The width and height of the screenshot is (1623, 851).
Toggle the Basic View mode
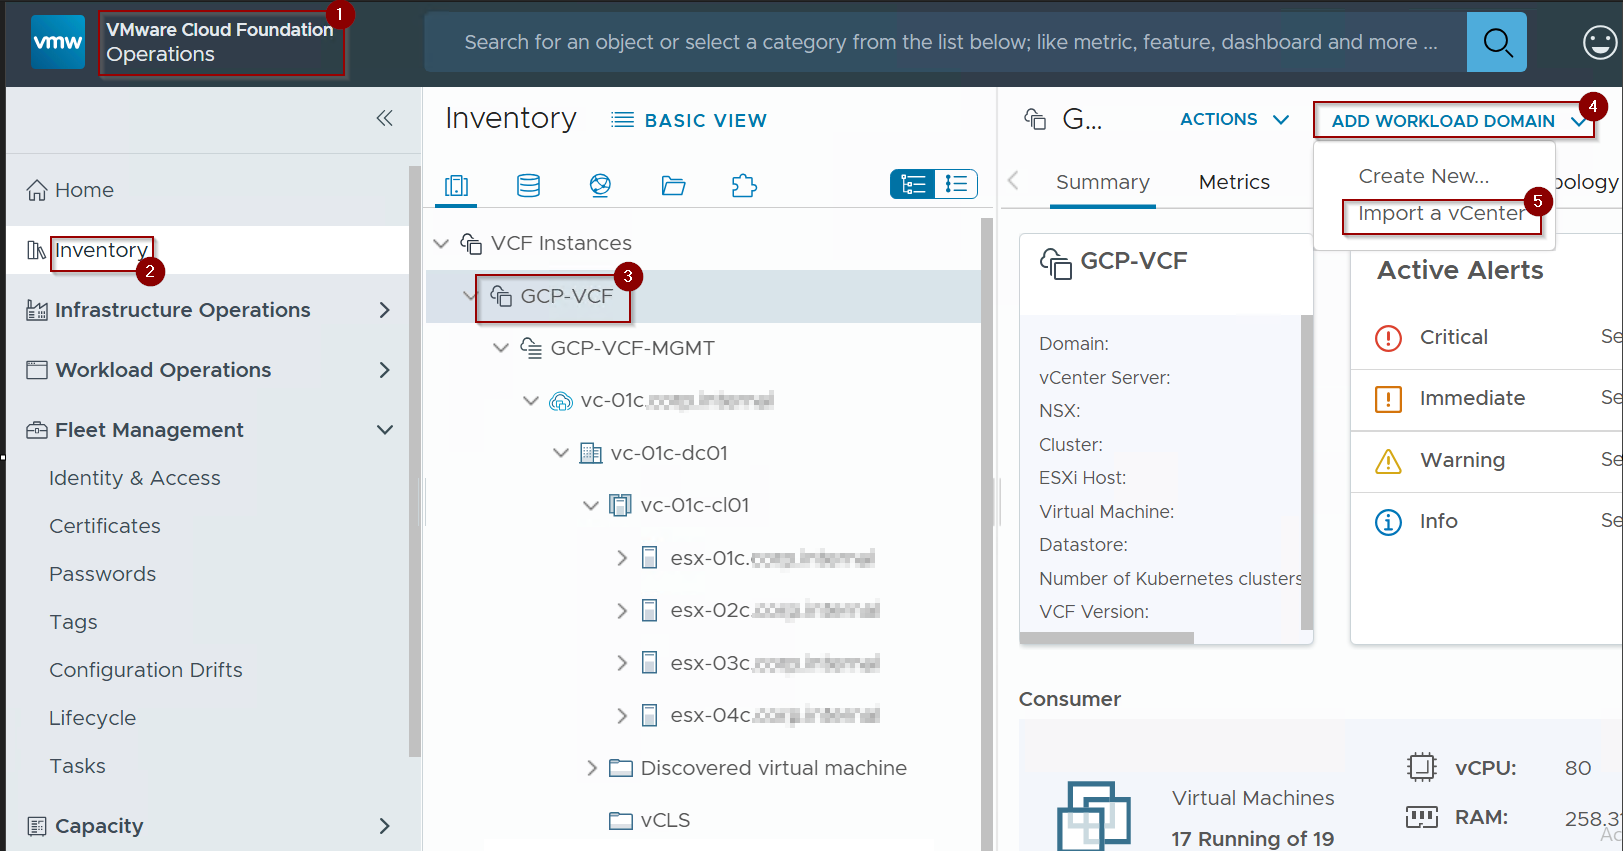(x=689, y=120)
